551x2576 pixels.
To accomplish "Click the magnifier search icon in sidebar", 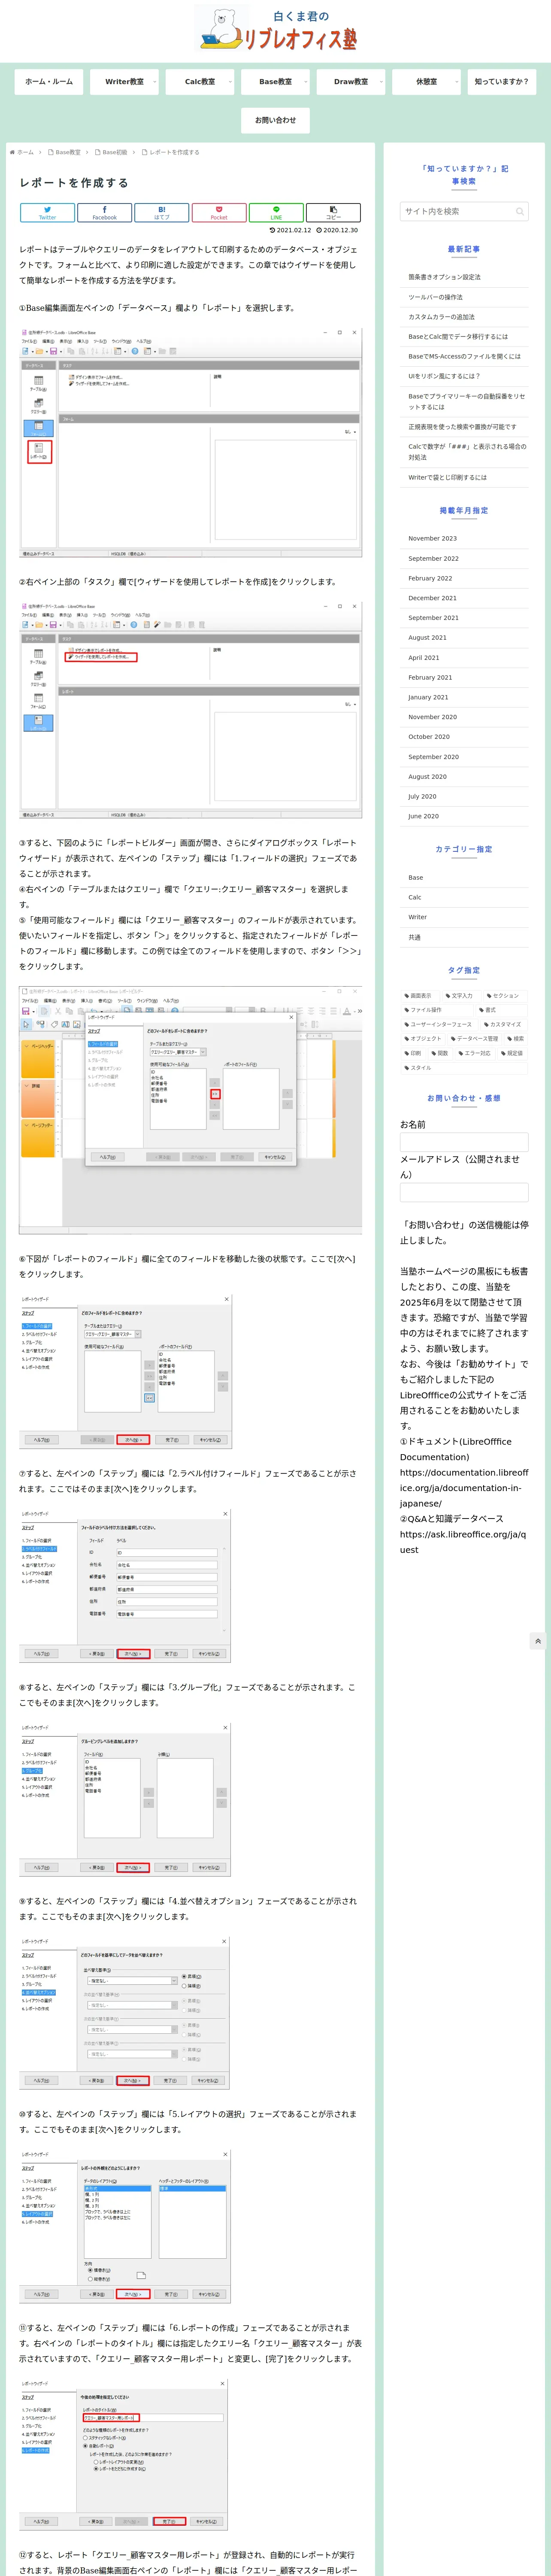I will point(520,211).
